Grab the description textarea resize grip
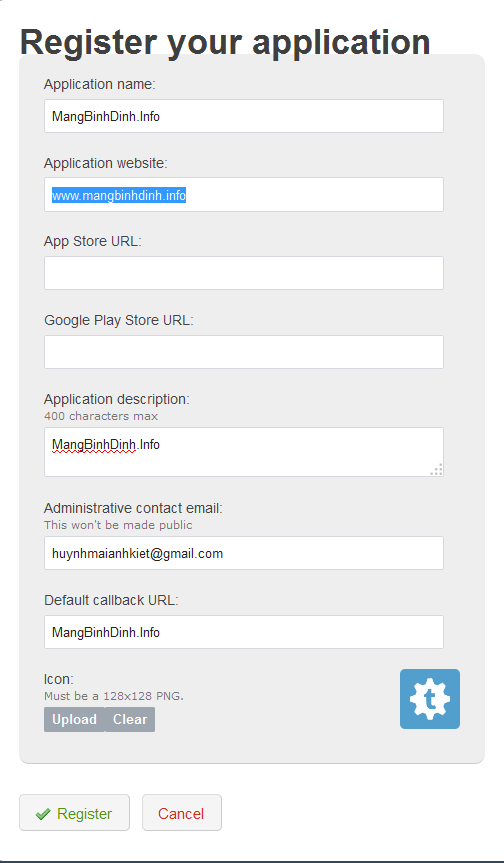This screenshot has width=504, height=863. (x=436, y=469)
